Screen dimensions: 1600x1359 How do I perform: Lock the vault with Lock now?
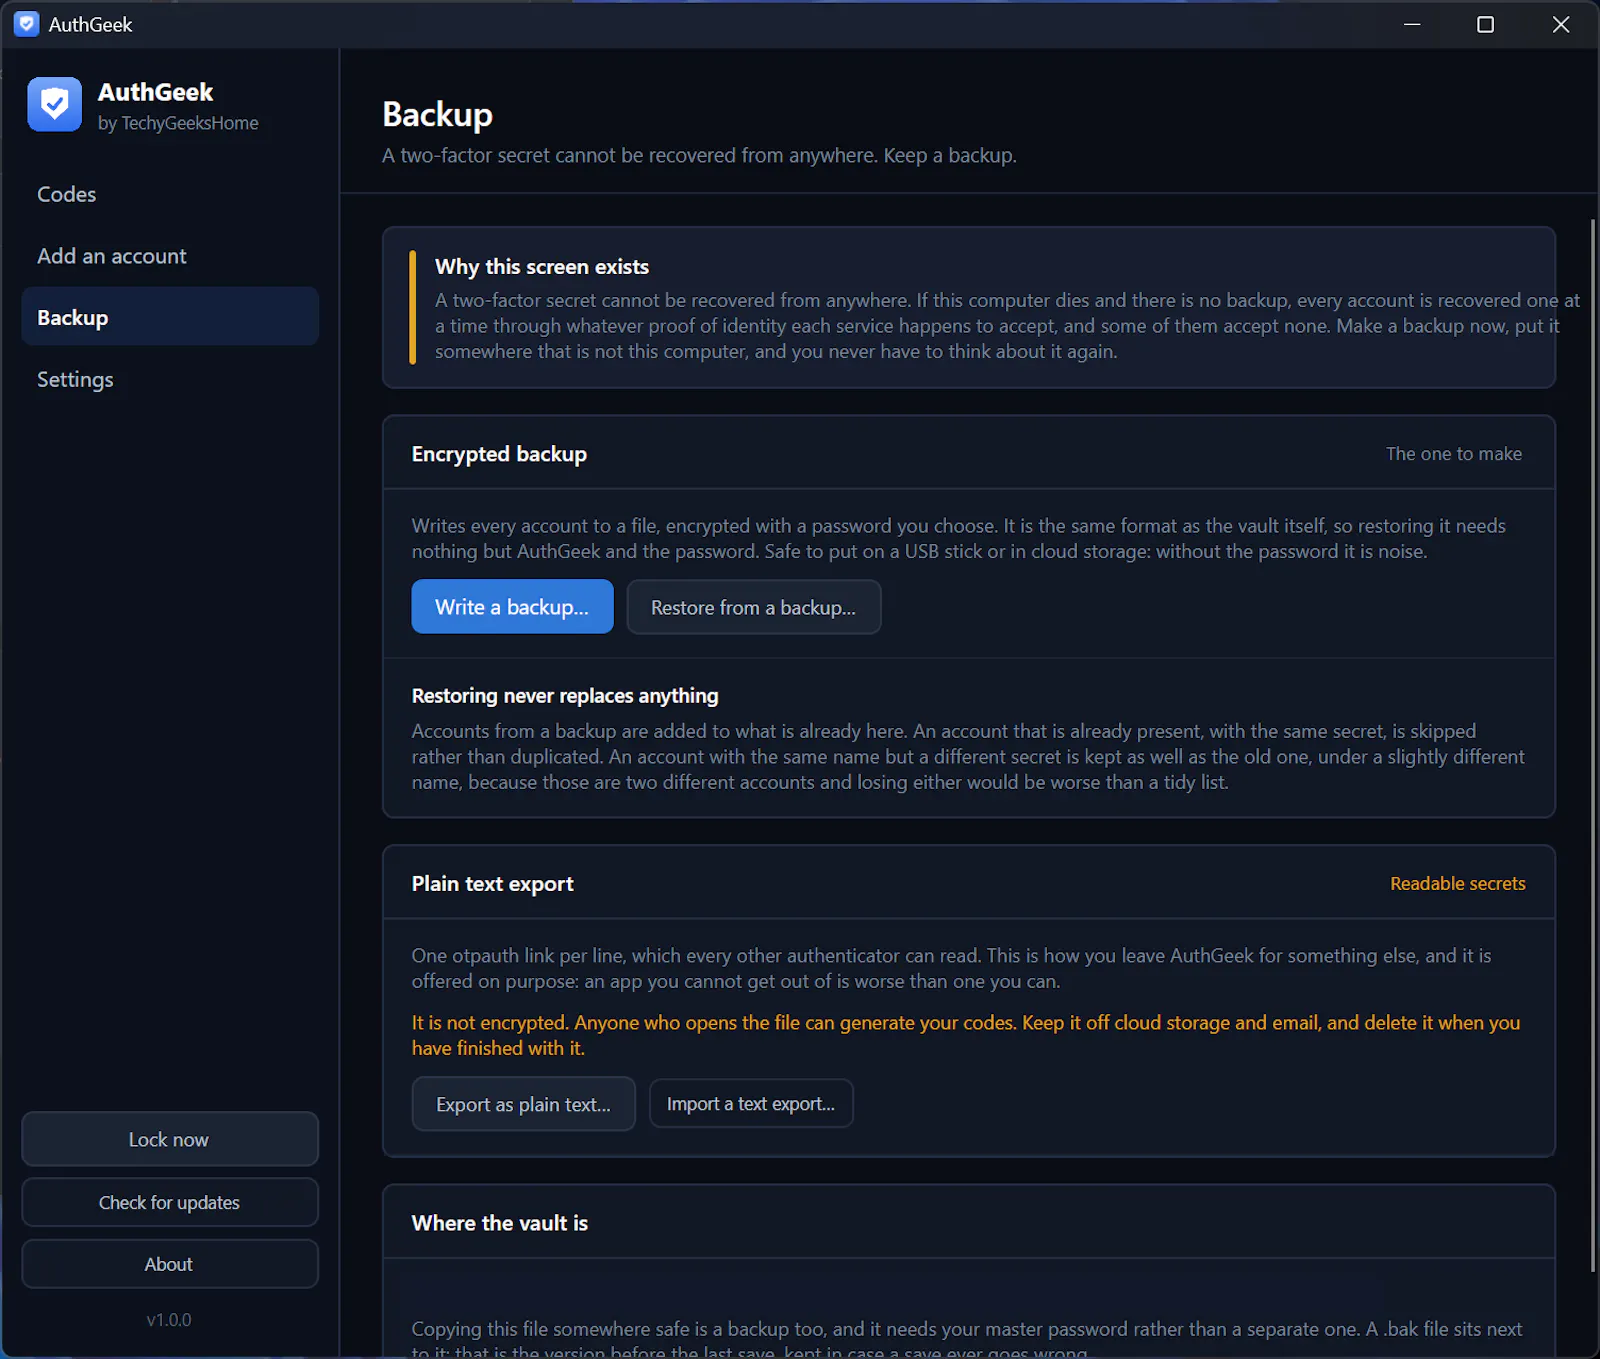point(170,1139)
